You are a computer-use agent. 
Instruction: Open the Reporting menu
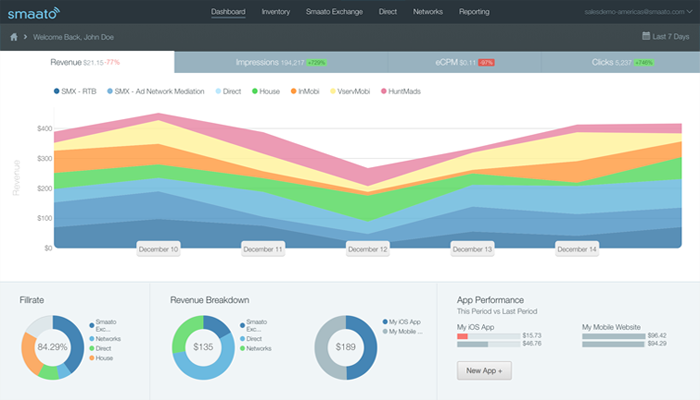[474, 12]
